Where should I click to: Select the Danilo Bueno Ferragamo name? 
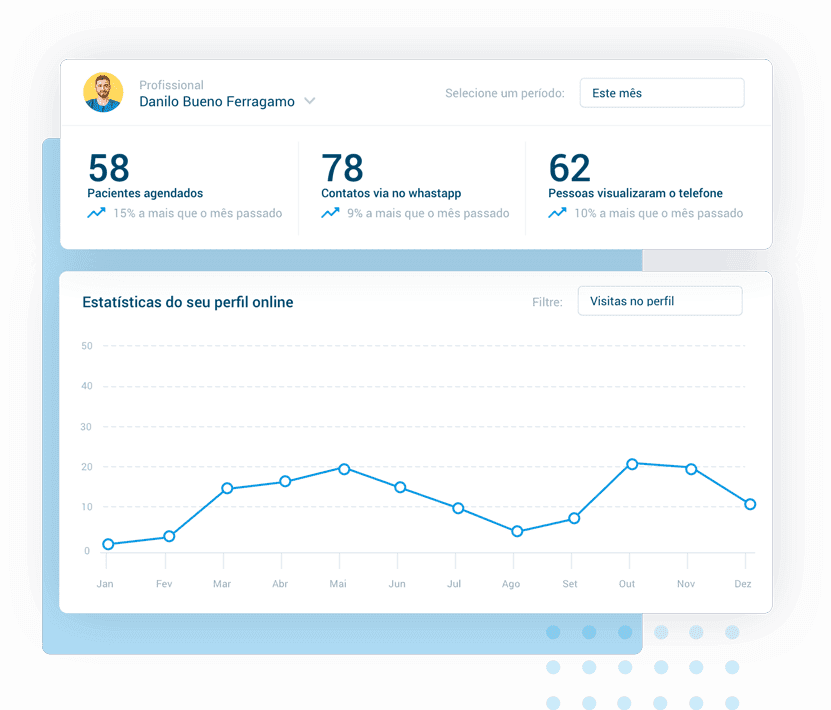[x=216, y=101]
